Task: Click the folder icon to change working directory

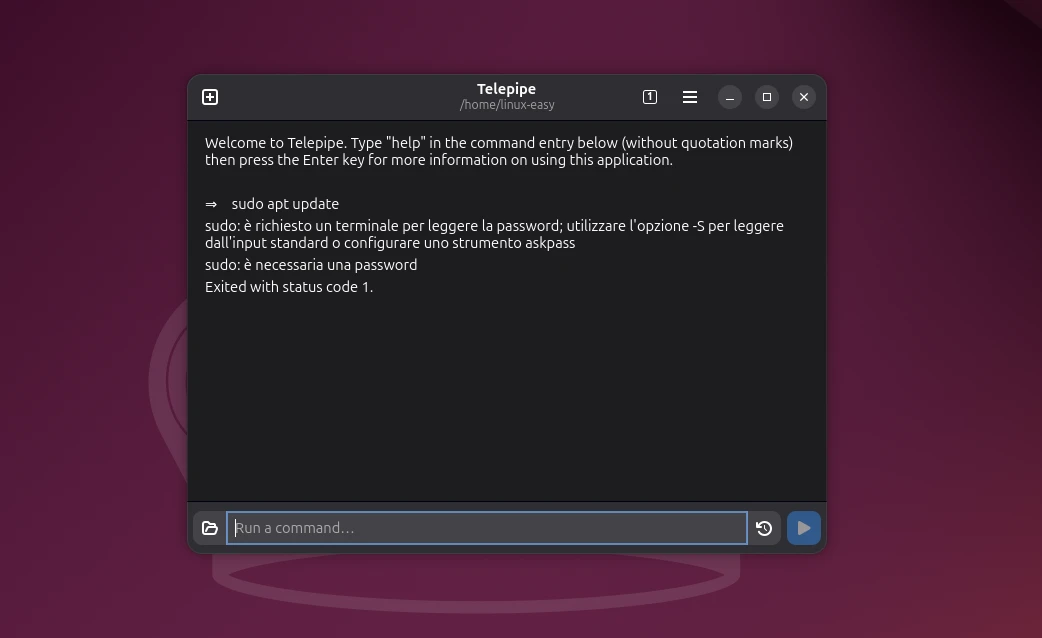Action: (210, 528)
